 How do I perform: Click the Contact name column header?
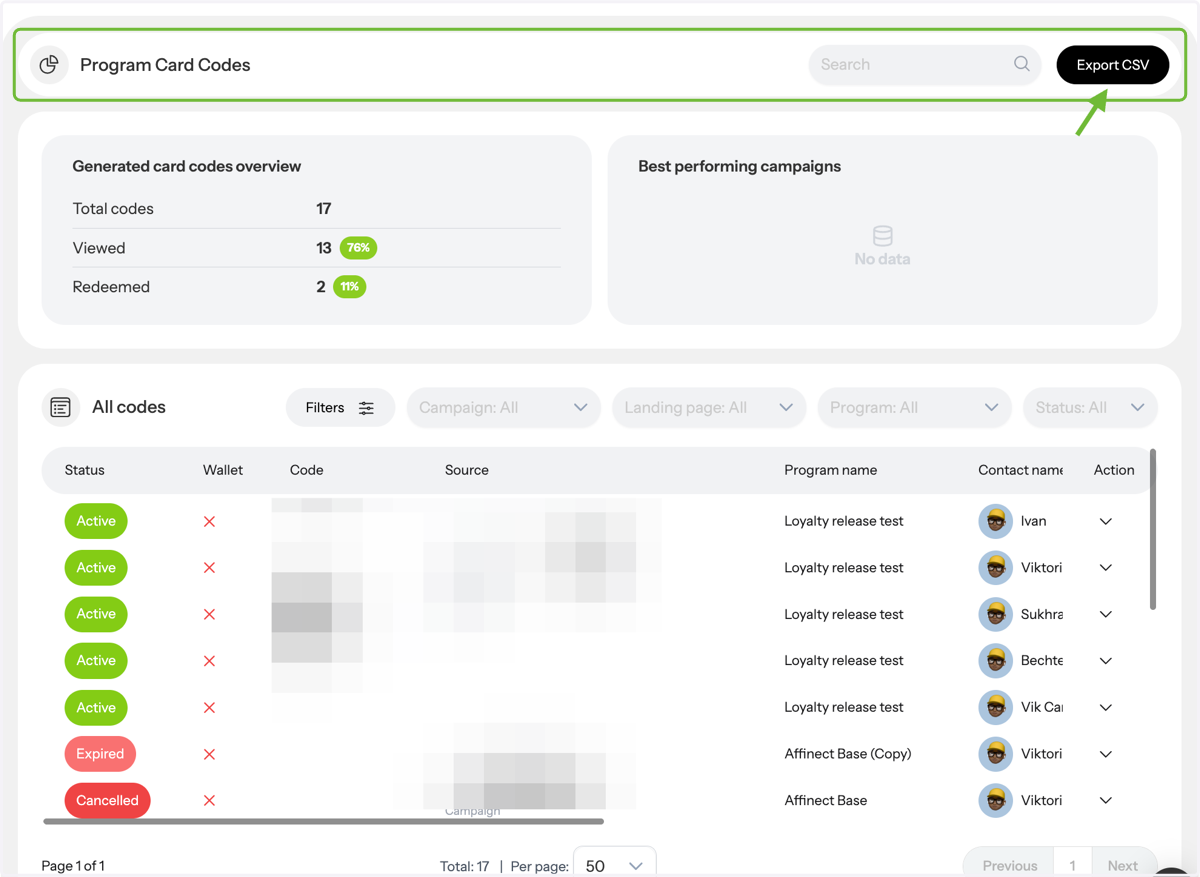coord(1020,470)
